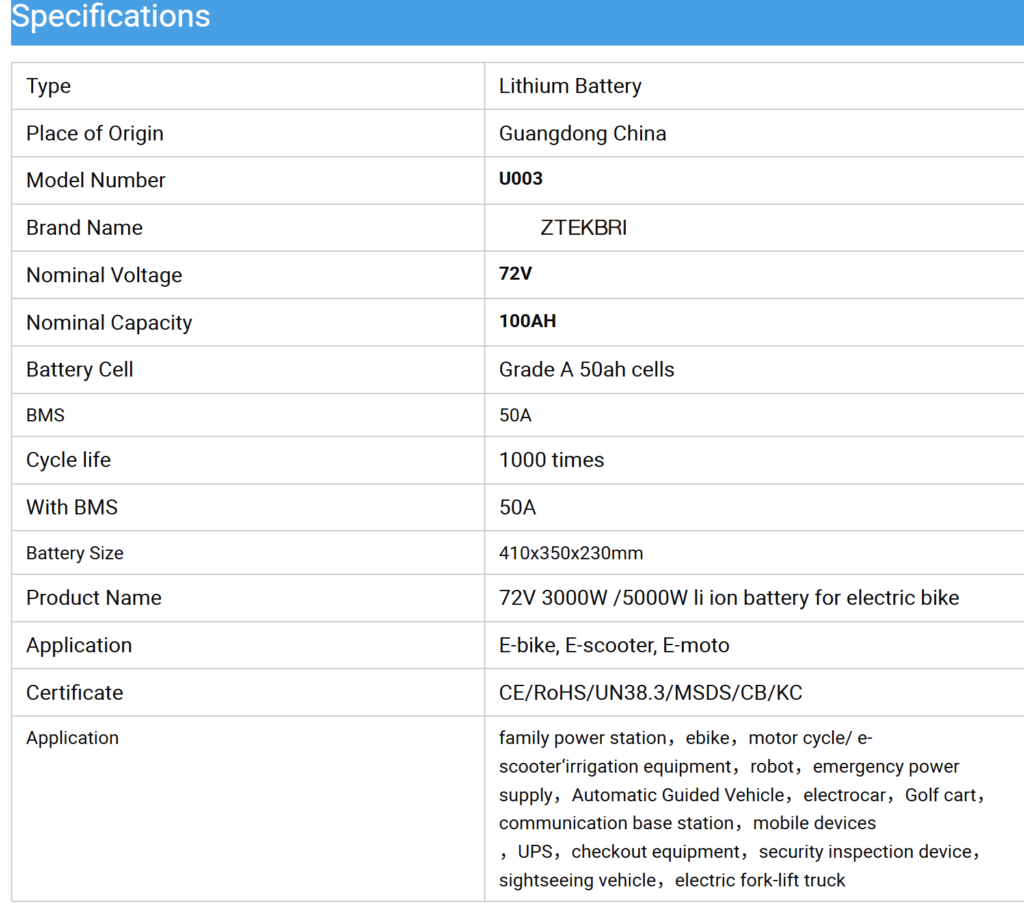The image size is (1024, 904).
Task: Click the Cycle life label
Action: (68, 460)
